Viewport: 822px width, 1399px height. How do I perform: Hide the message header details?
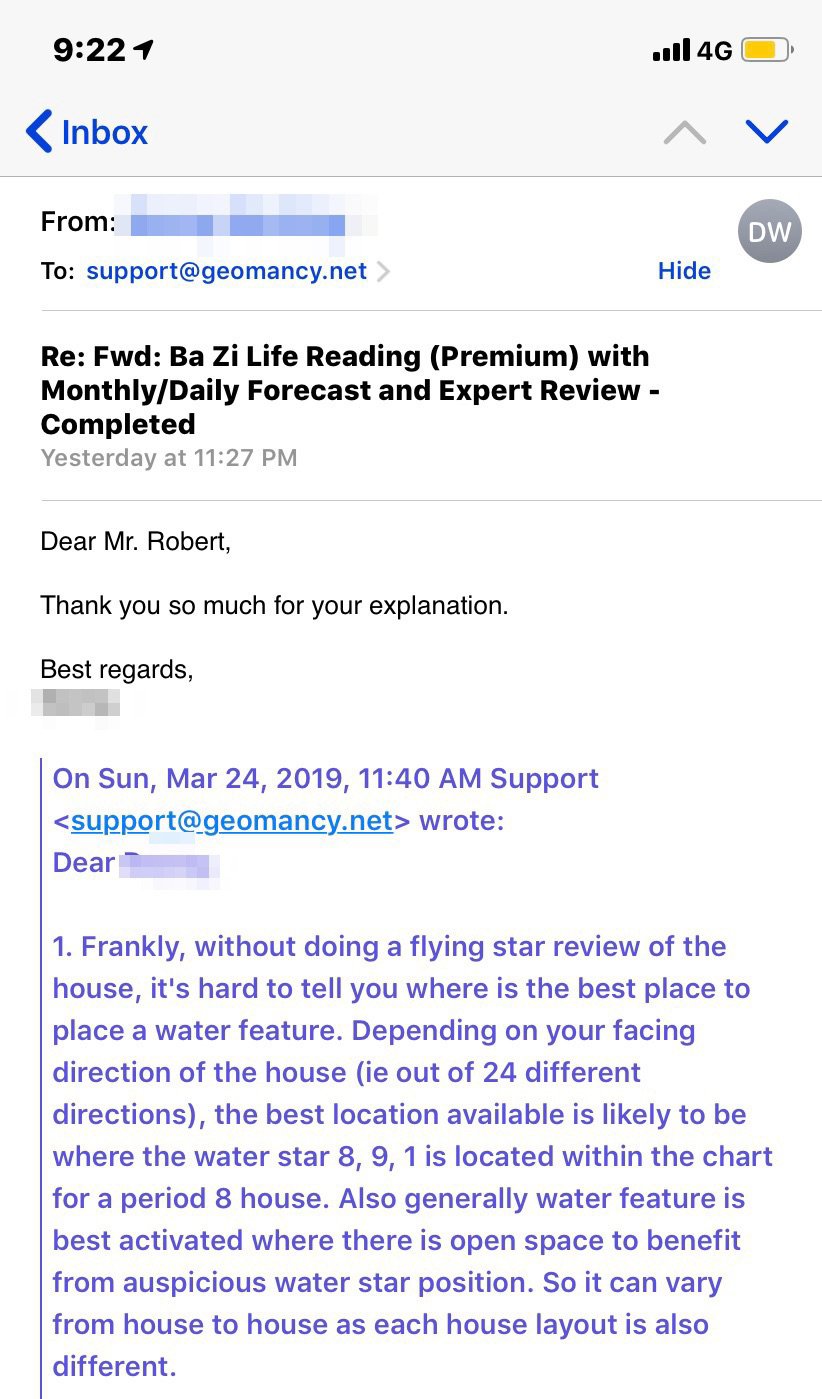(x=684, y=271)
